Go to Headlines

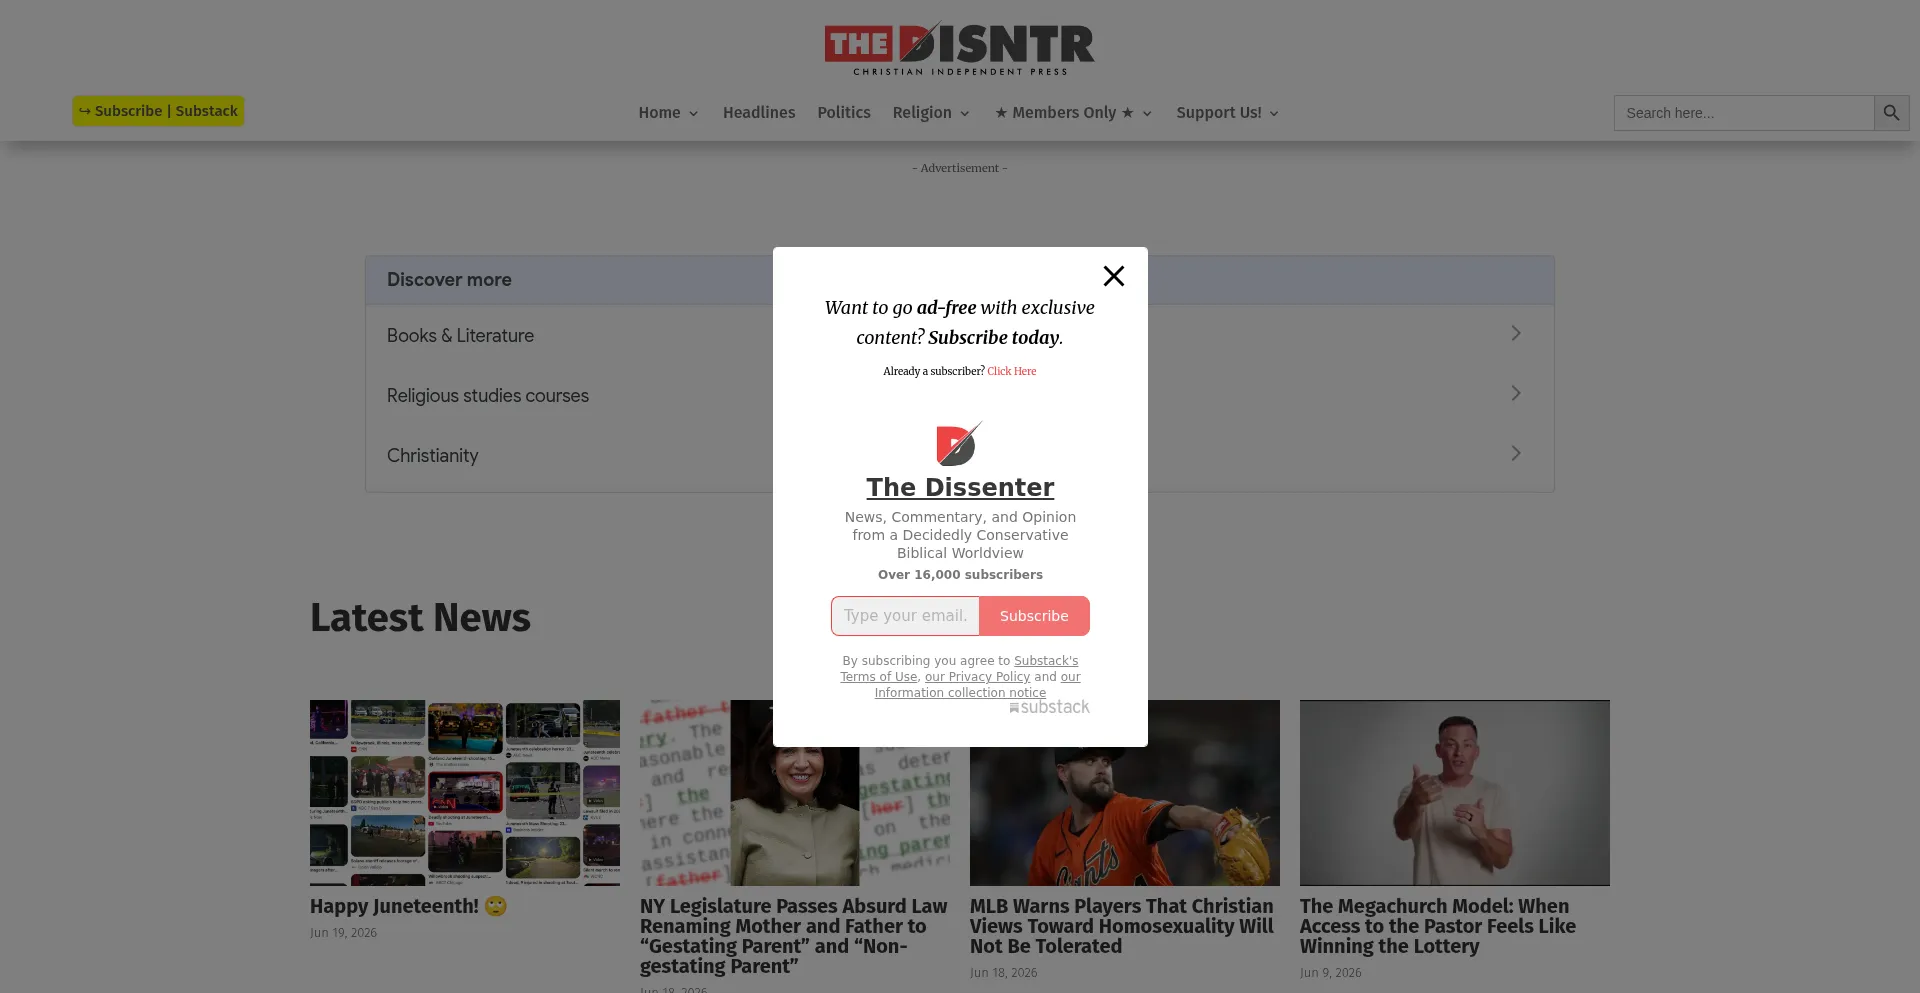pos(759,113)
